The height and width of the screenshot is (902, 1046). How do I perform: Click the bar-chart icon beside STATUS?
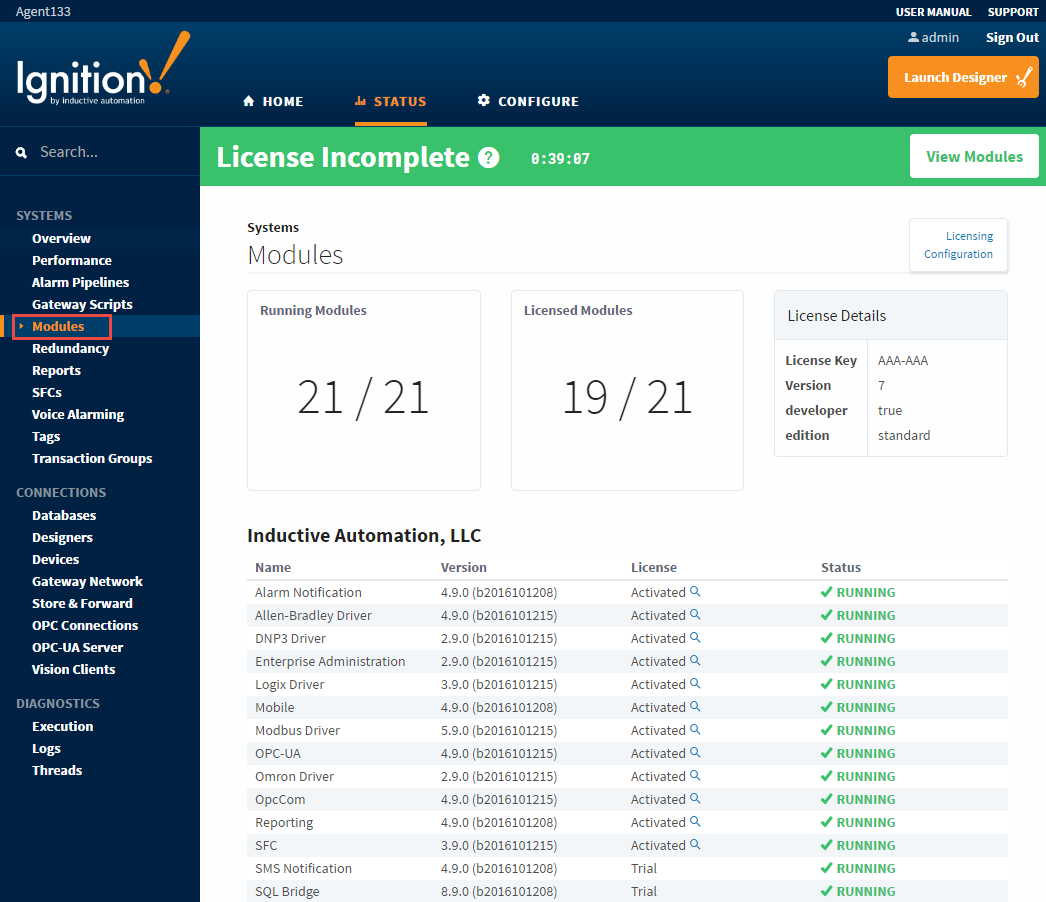[361, 100]
